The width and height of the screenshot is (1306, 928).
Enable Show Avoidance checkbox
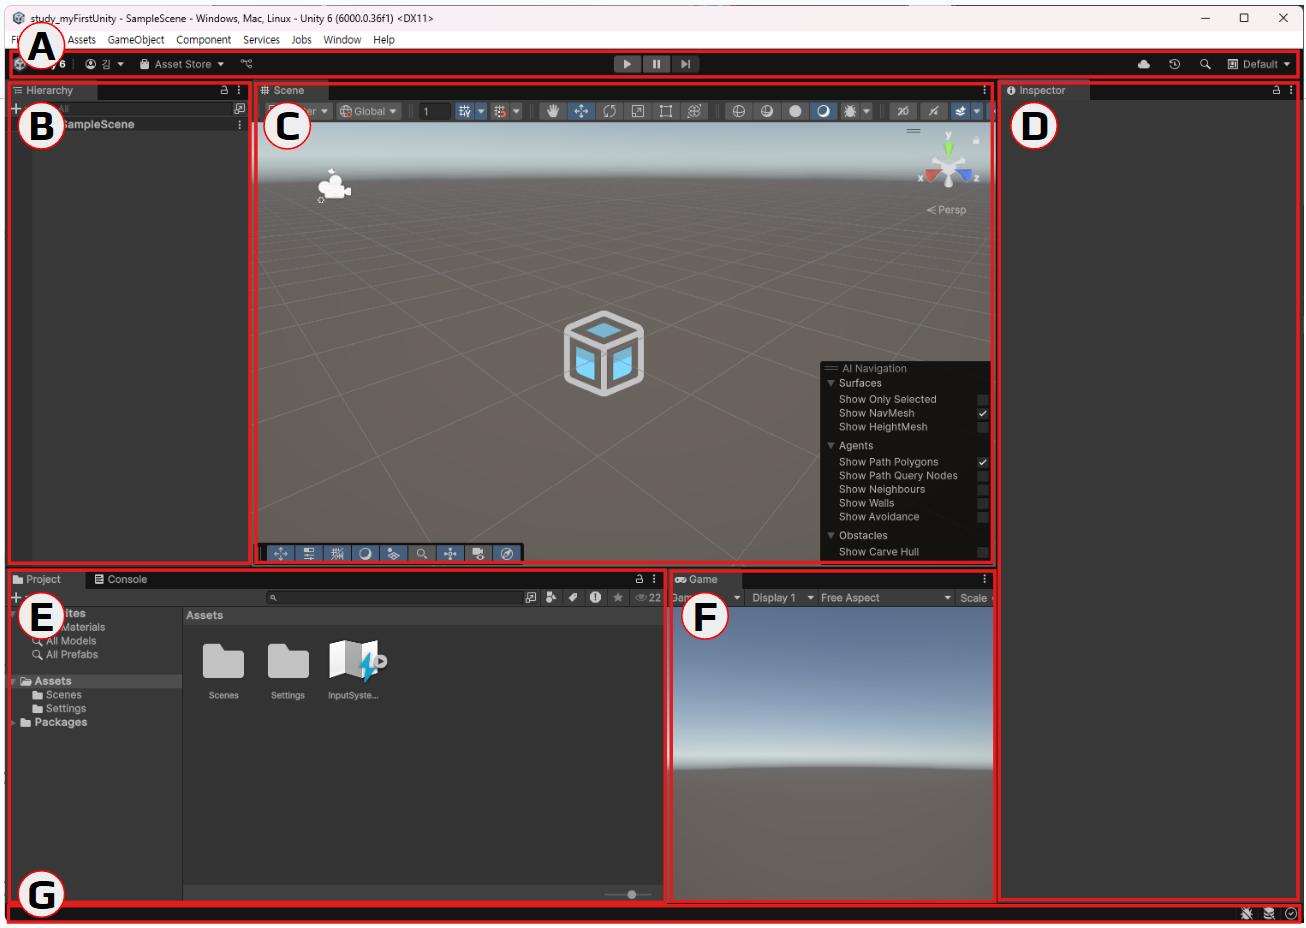982,517
